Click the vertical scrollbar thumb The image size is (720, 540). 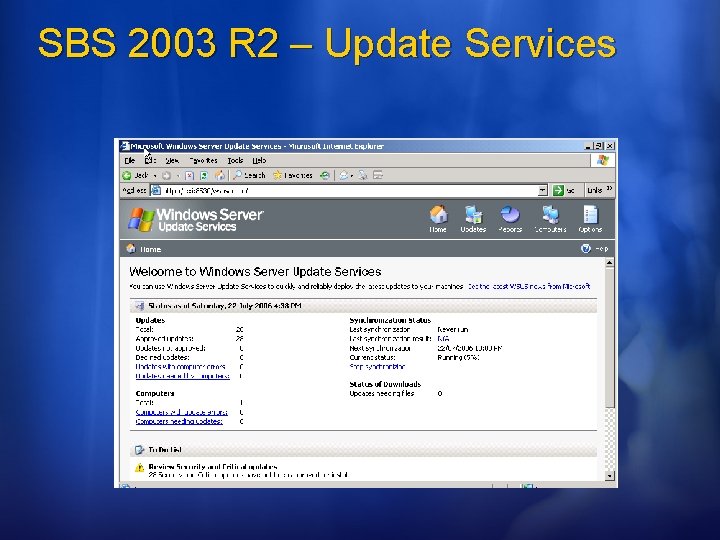point(609,338)
